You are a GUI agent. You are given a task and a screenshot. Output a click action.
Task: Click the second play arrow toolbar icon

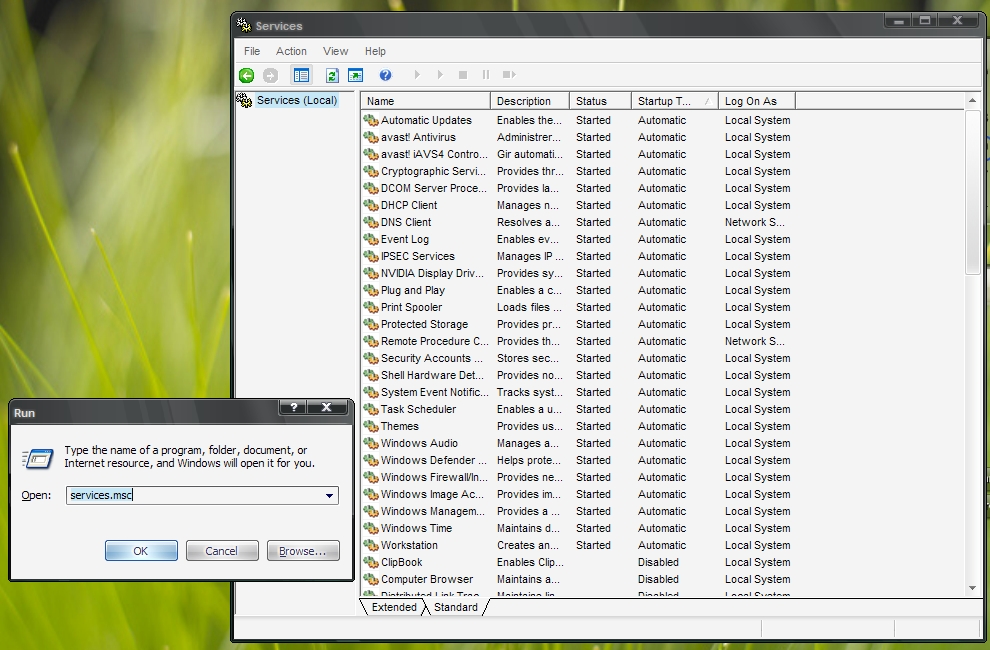coord(440,75)
